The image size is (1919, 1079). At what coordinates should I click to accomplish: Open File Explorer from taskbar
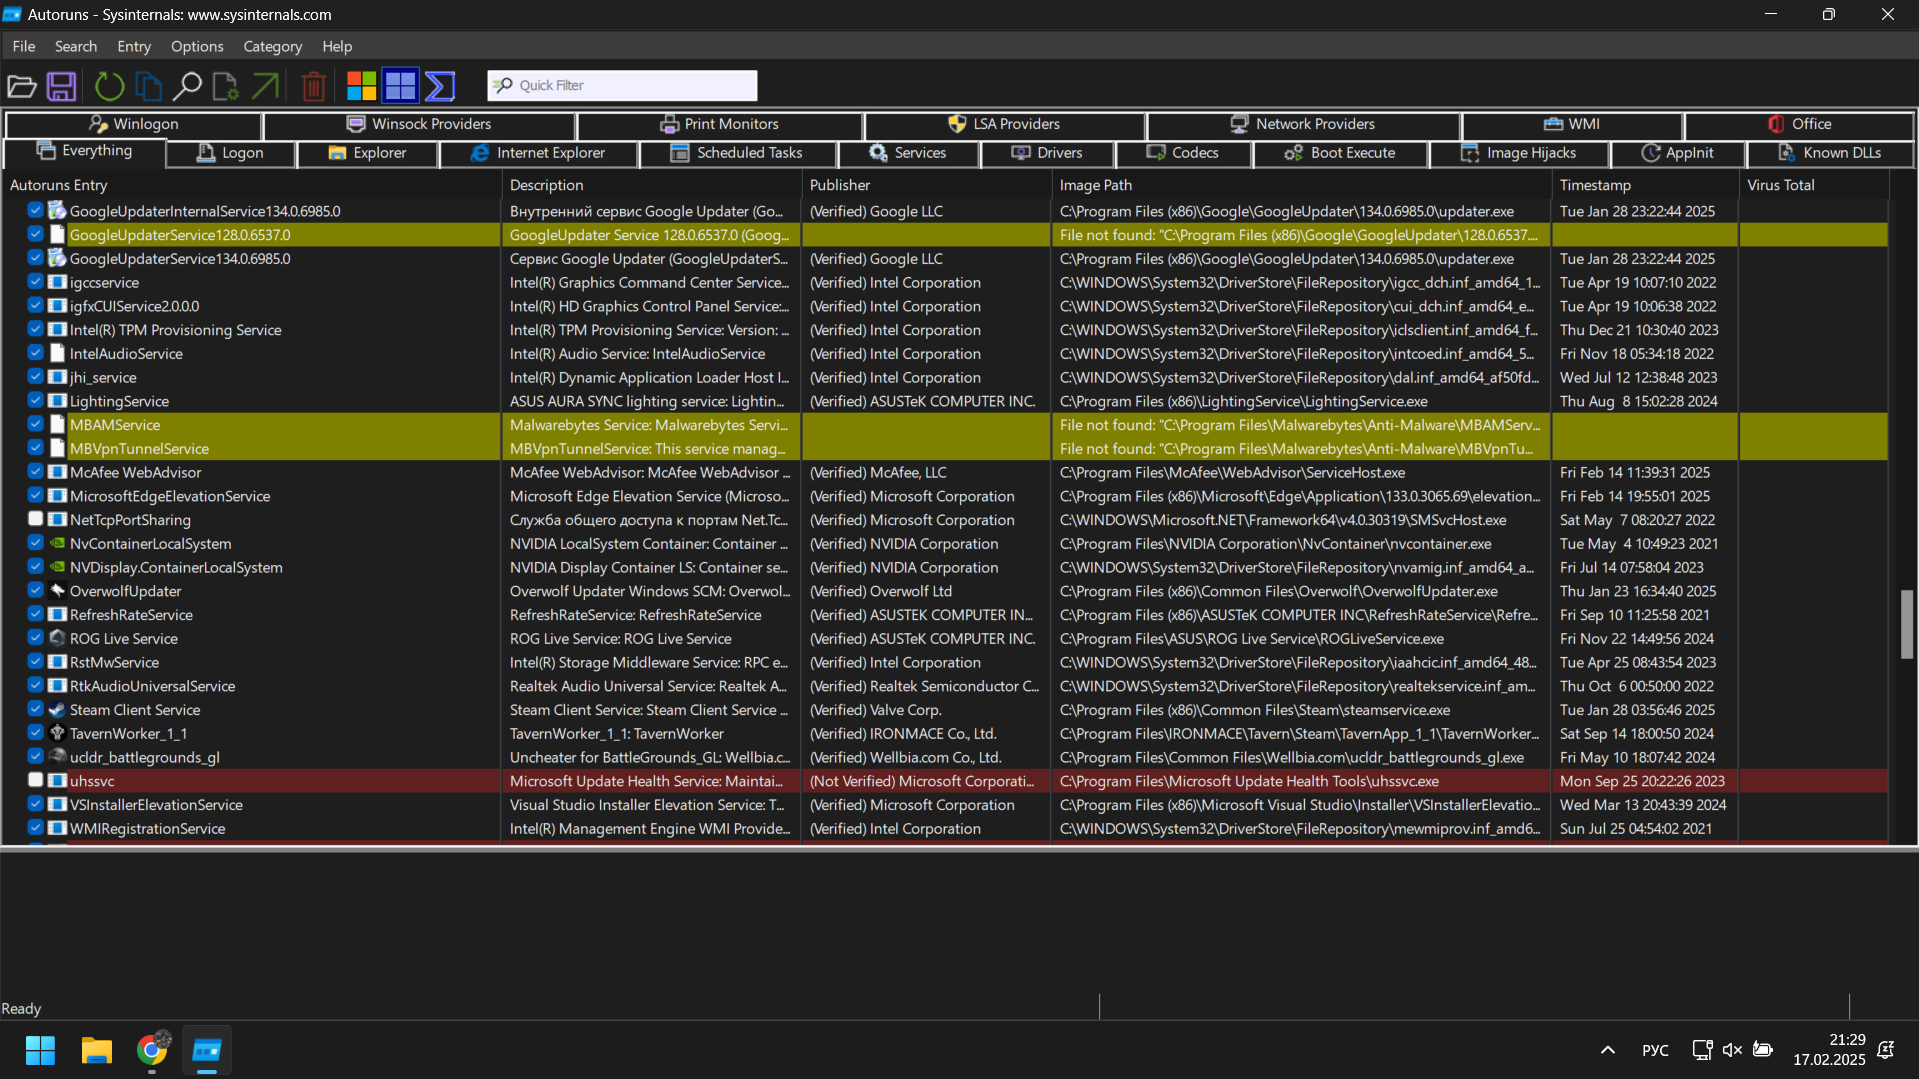pos(97,1050)
